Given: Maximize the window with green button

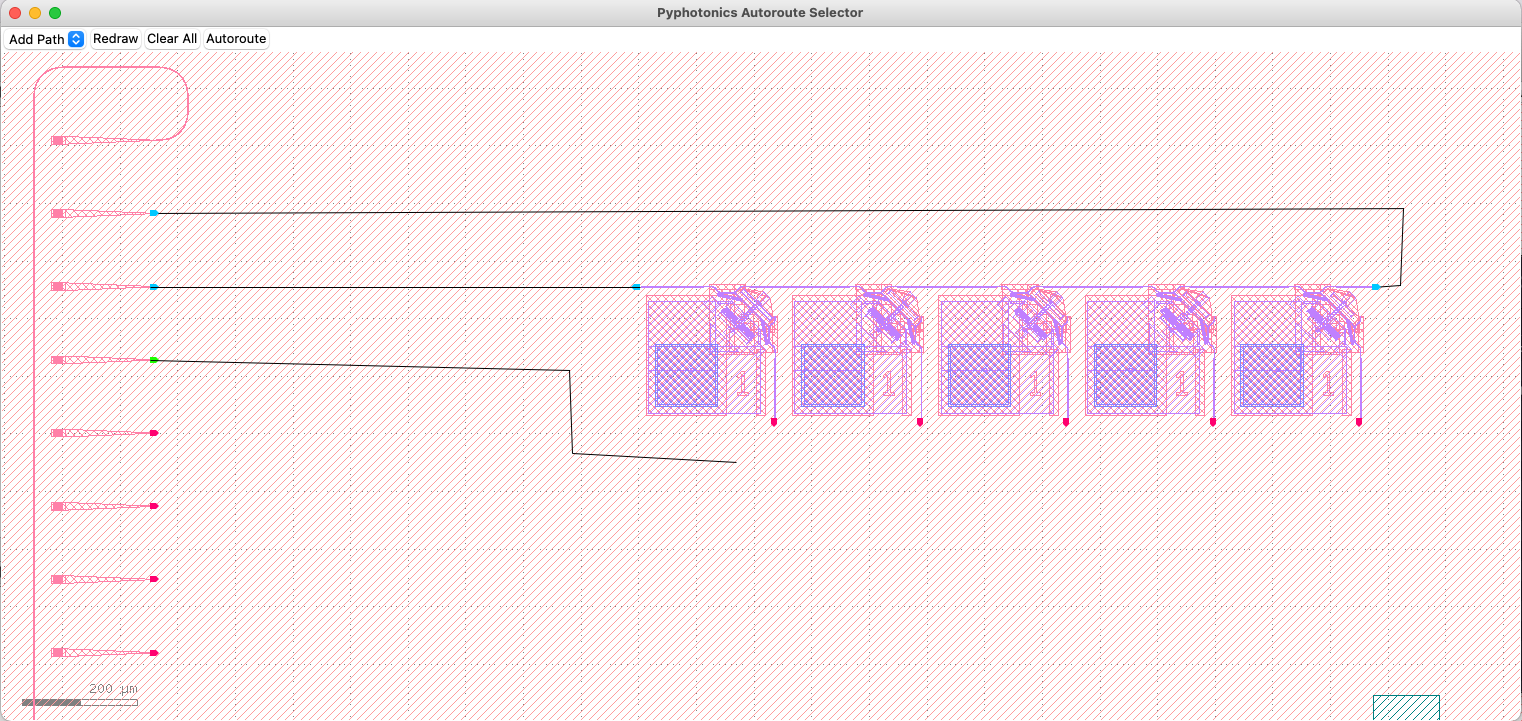Looking at the screenshot, I should point(55,13).
